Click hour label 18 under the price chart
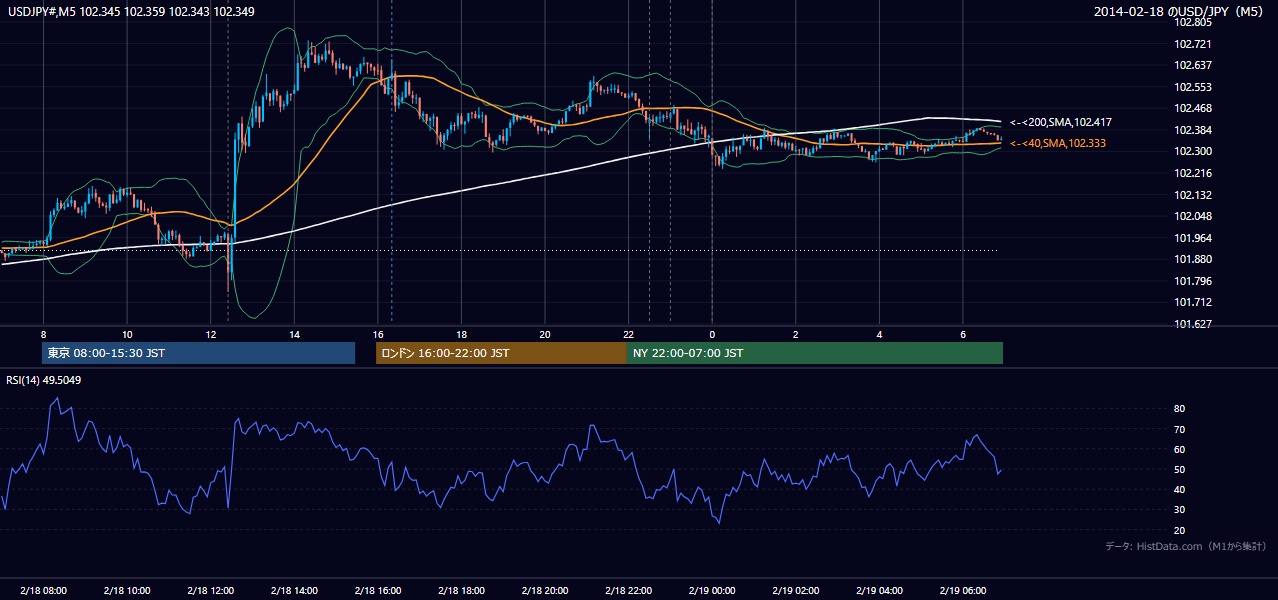This screenshot has width=1278, height=600. (x=461, y=334)
